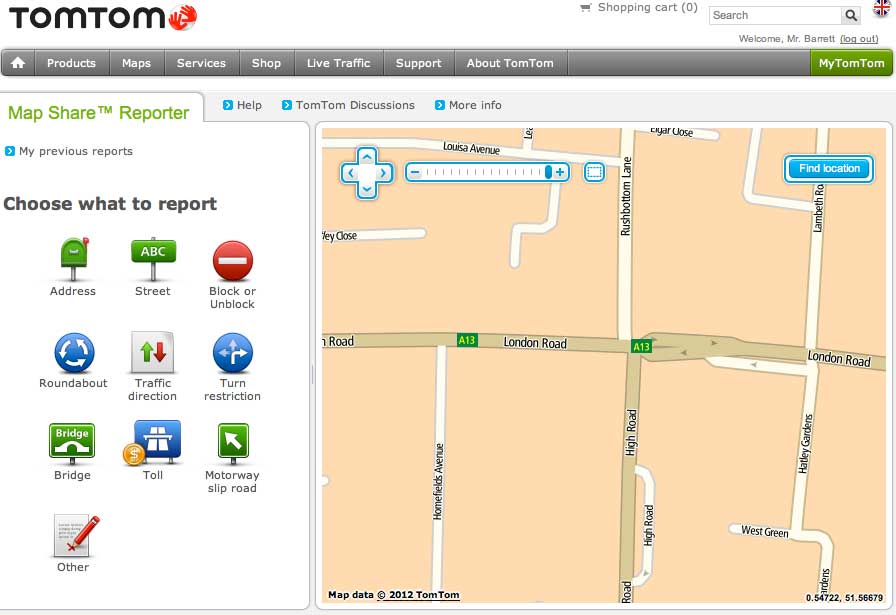The image size is (896, 615).
Task: Pick the Roundabout report icon
Action: tap(74, 353)
